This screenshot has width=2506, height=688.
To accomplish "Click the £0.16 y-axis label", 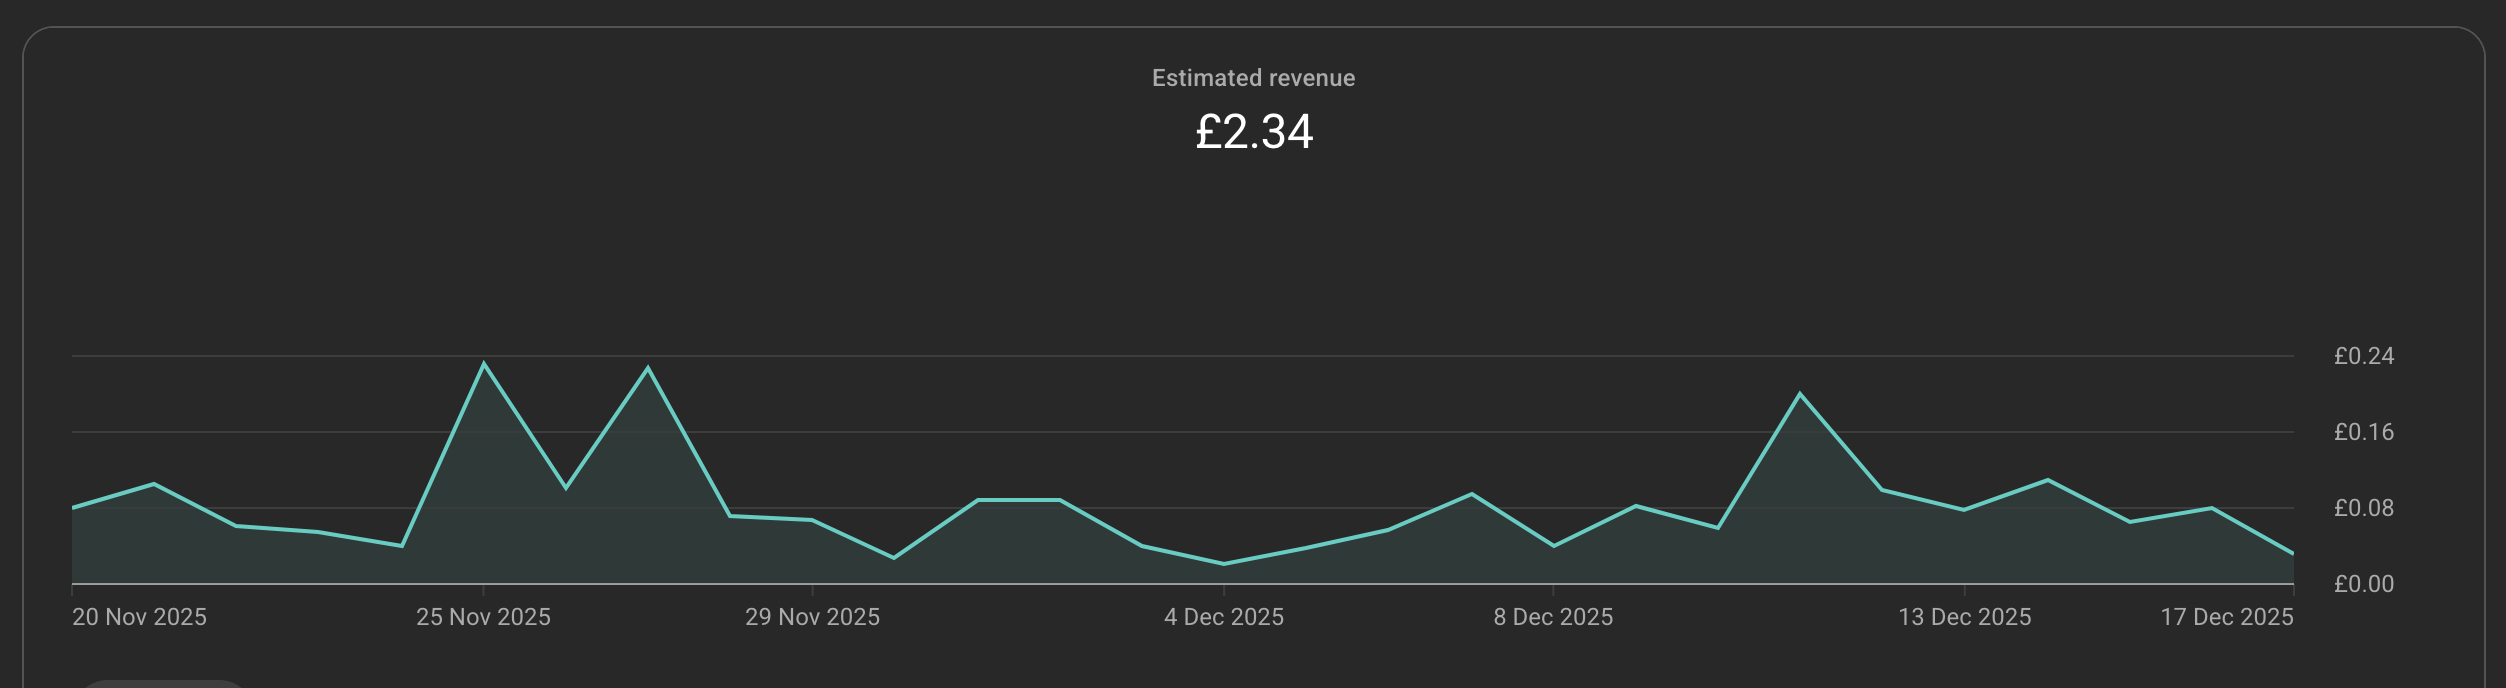I will click(2363, 432).
